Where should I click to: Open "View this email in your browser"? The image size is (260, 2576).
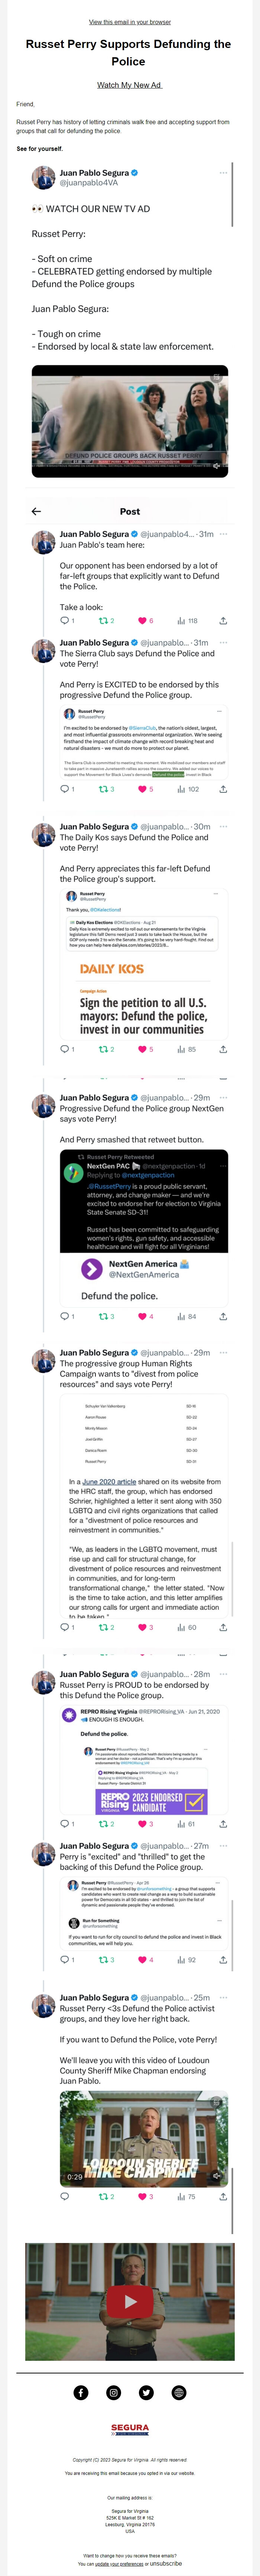point(130,21)
